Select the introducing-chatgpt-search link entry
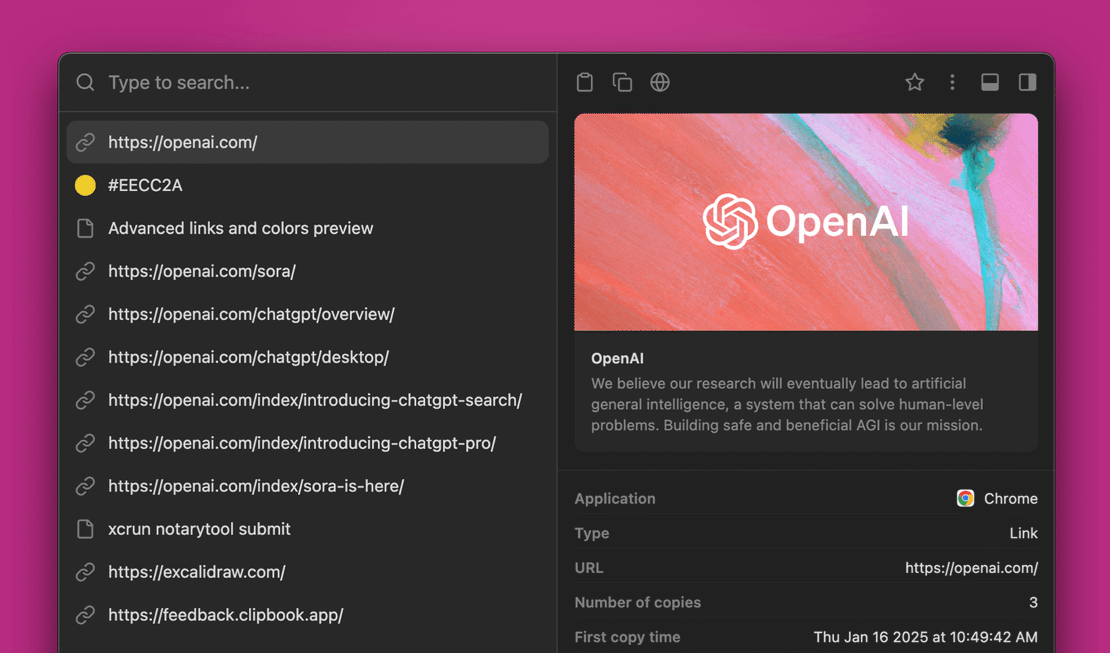The width and height of the screenshot is (1110, 653). [x=307, y=400]
